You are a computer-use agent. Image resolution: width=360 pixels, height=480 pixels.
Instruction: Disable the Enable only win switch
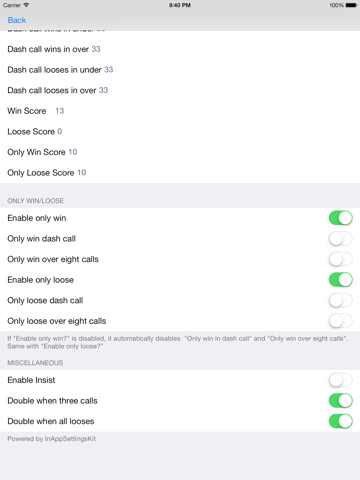[x=340, y=218]
